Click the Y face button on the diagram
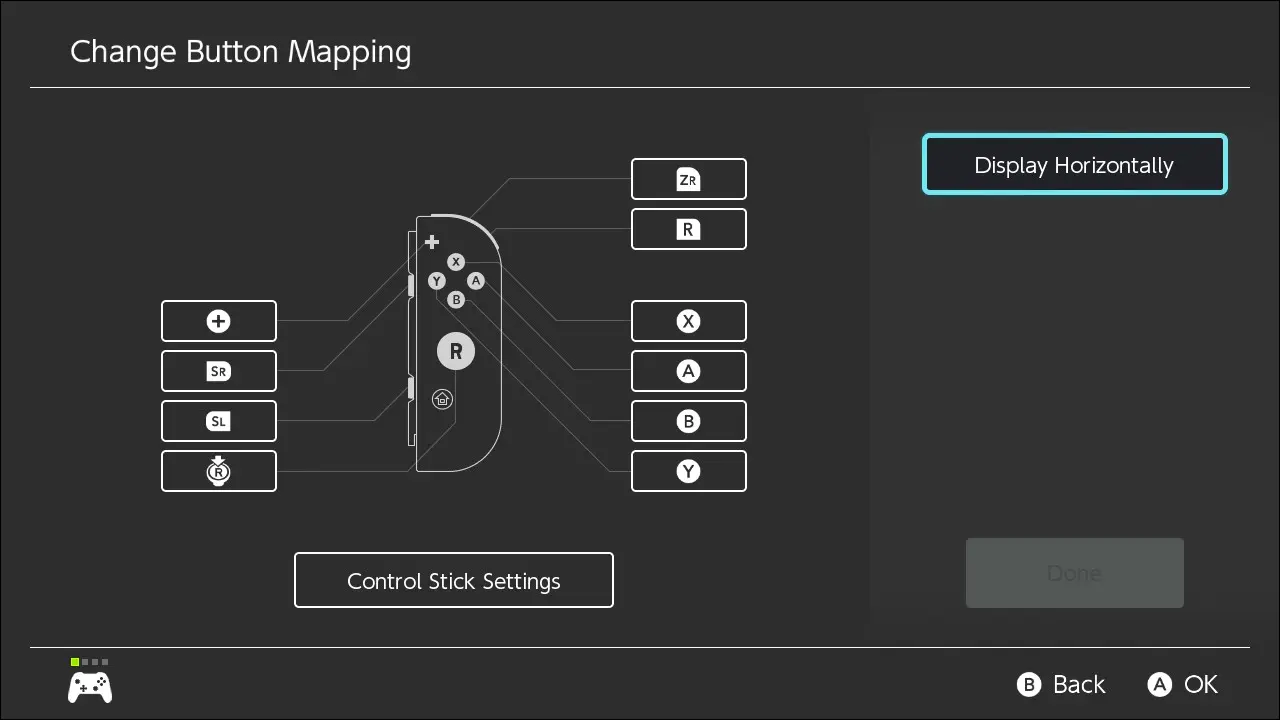Image resolution: width=1280 pixels, height=720 pixels. tap(437, 281)
